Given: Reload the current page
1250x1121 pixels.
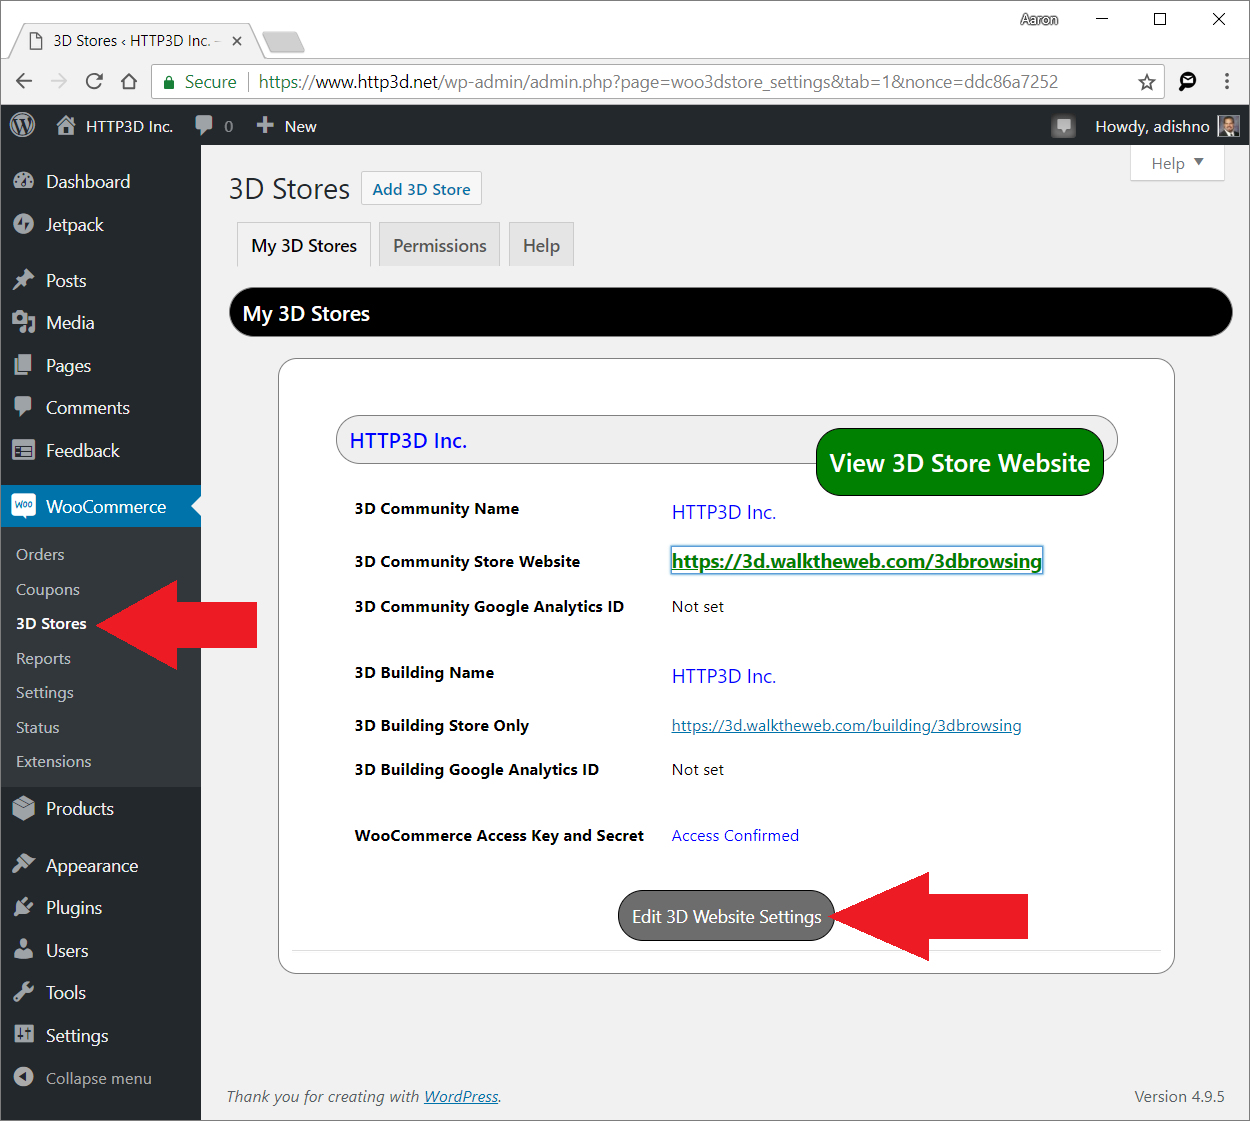Looking at the screenshot, I should [x=94, y=82].
